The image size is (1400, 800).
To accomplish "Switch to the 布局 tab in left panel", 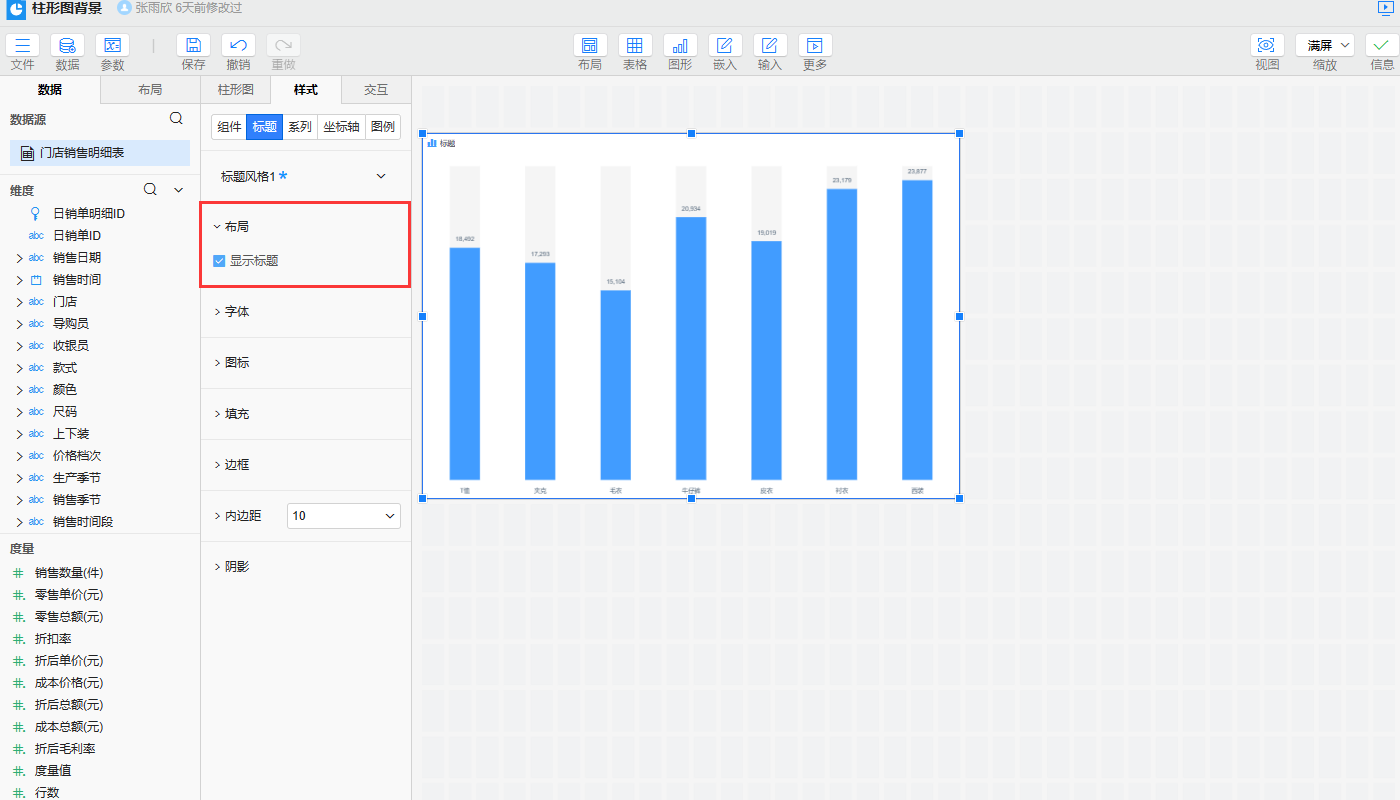I will click(x=150, y=89).
